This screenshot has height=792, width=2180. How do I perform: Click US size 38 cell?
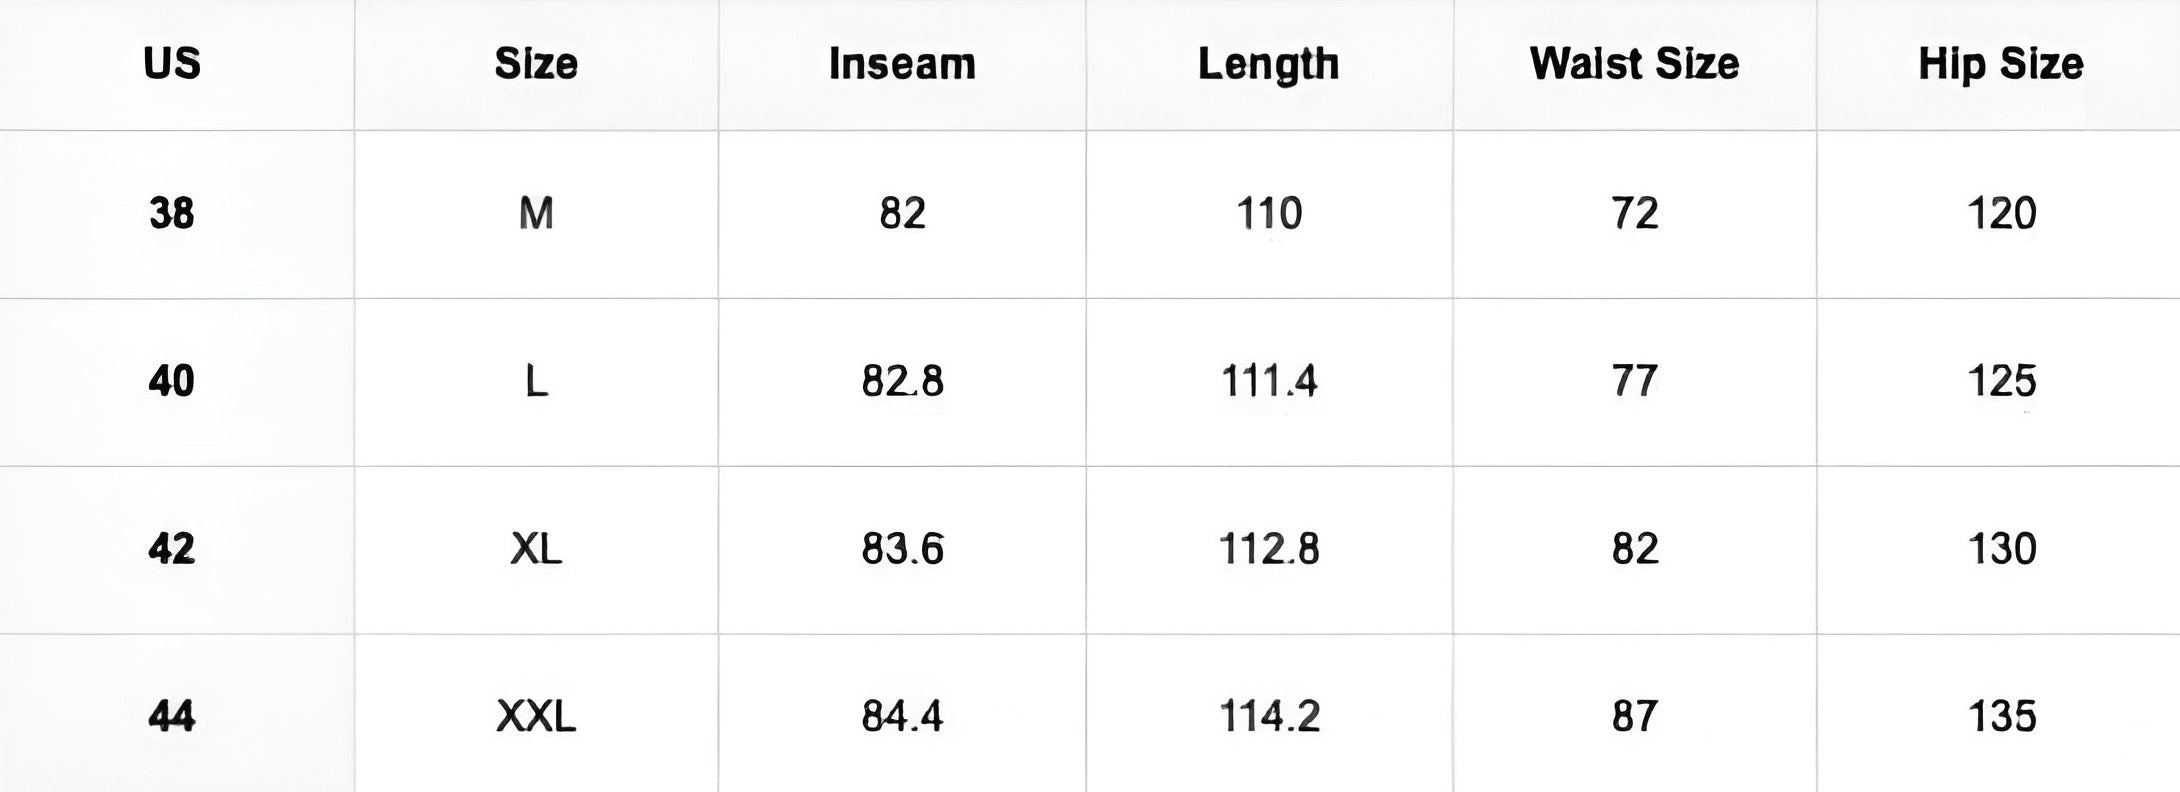pyautogui.click(x=172, y=213)
